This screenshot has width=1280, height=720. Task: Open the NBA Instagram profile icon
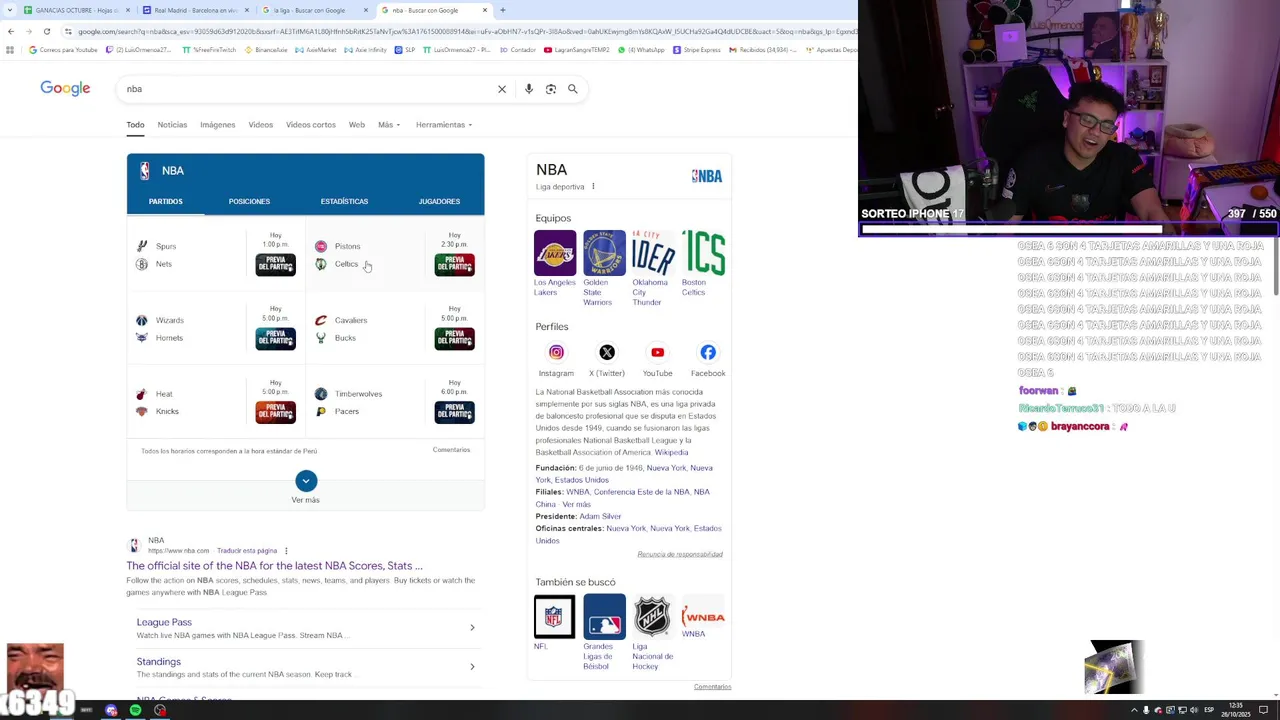coord(556,352)
